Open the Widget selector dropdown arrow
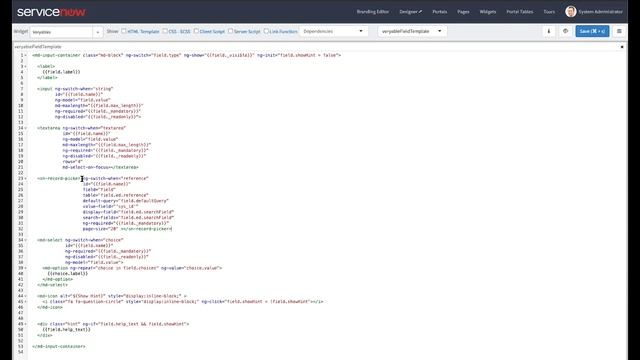 tap(98, 32)
